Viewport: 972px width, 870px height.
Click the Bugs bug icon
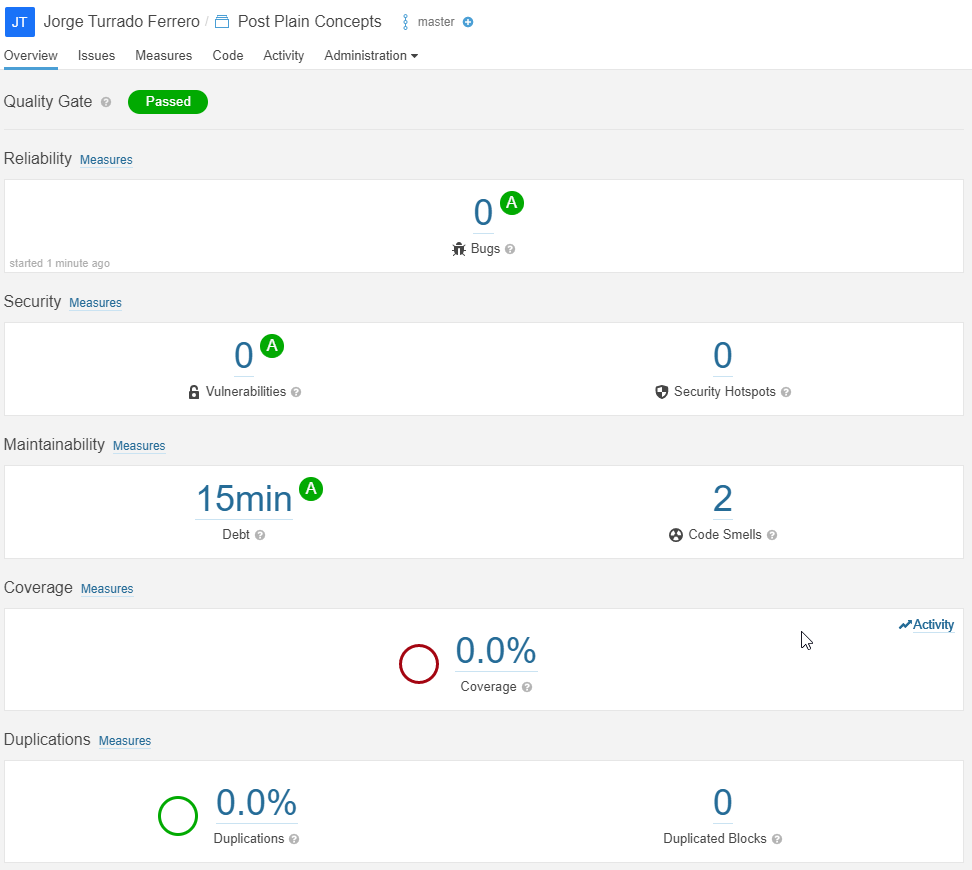pyautogui.click(x=458, y=248)
